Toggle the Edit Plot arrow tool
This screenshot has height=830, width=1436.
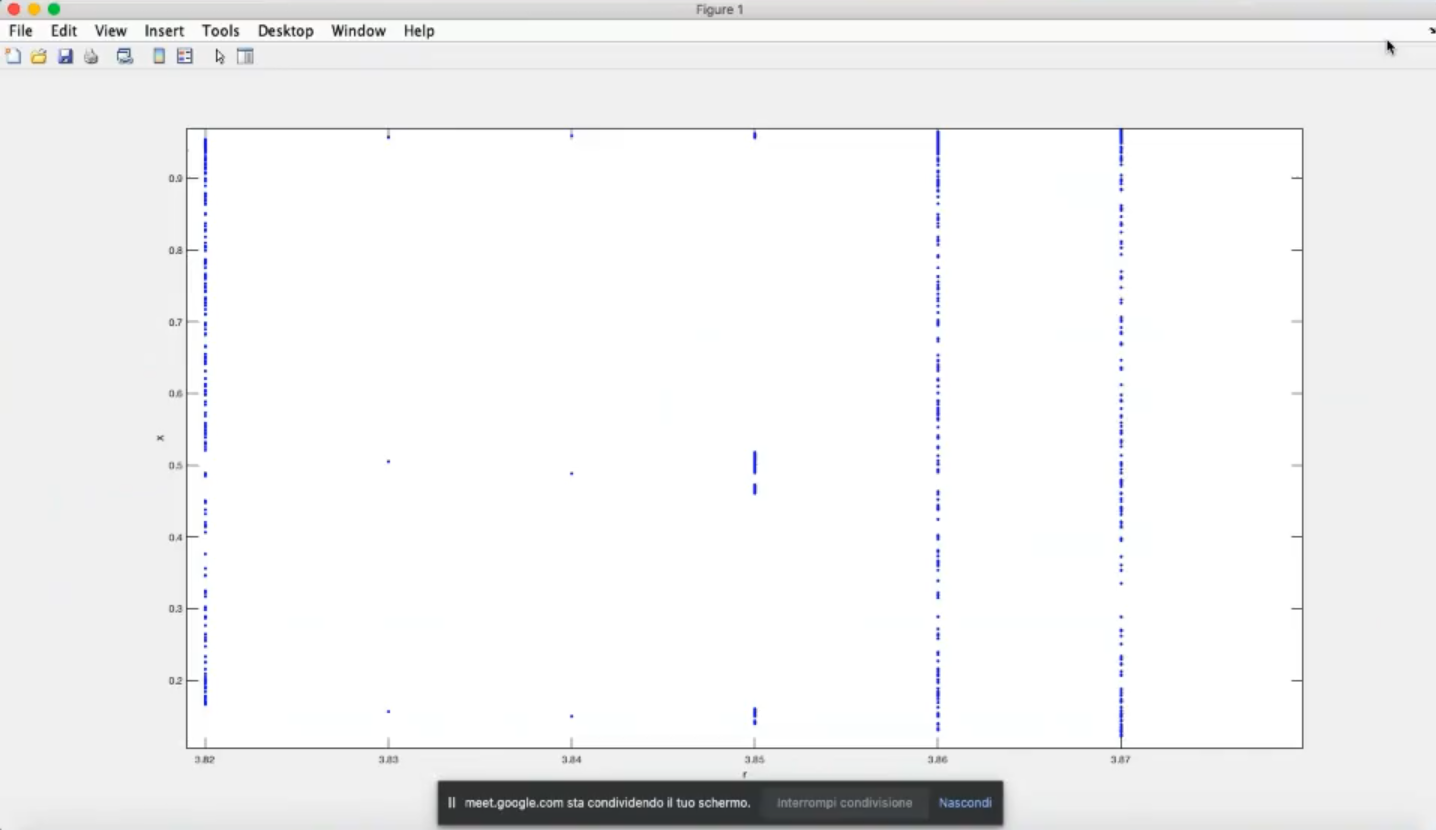coord(220,57)
